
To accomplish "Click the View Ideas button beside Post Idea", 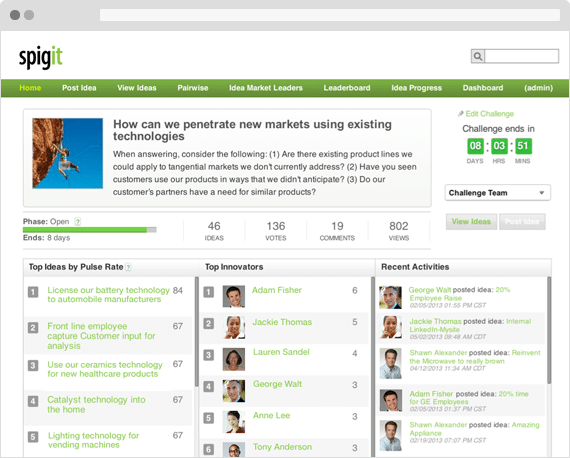I will tap(471, 222).
